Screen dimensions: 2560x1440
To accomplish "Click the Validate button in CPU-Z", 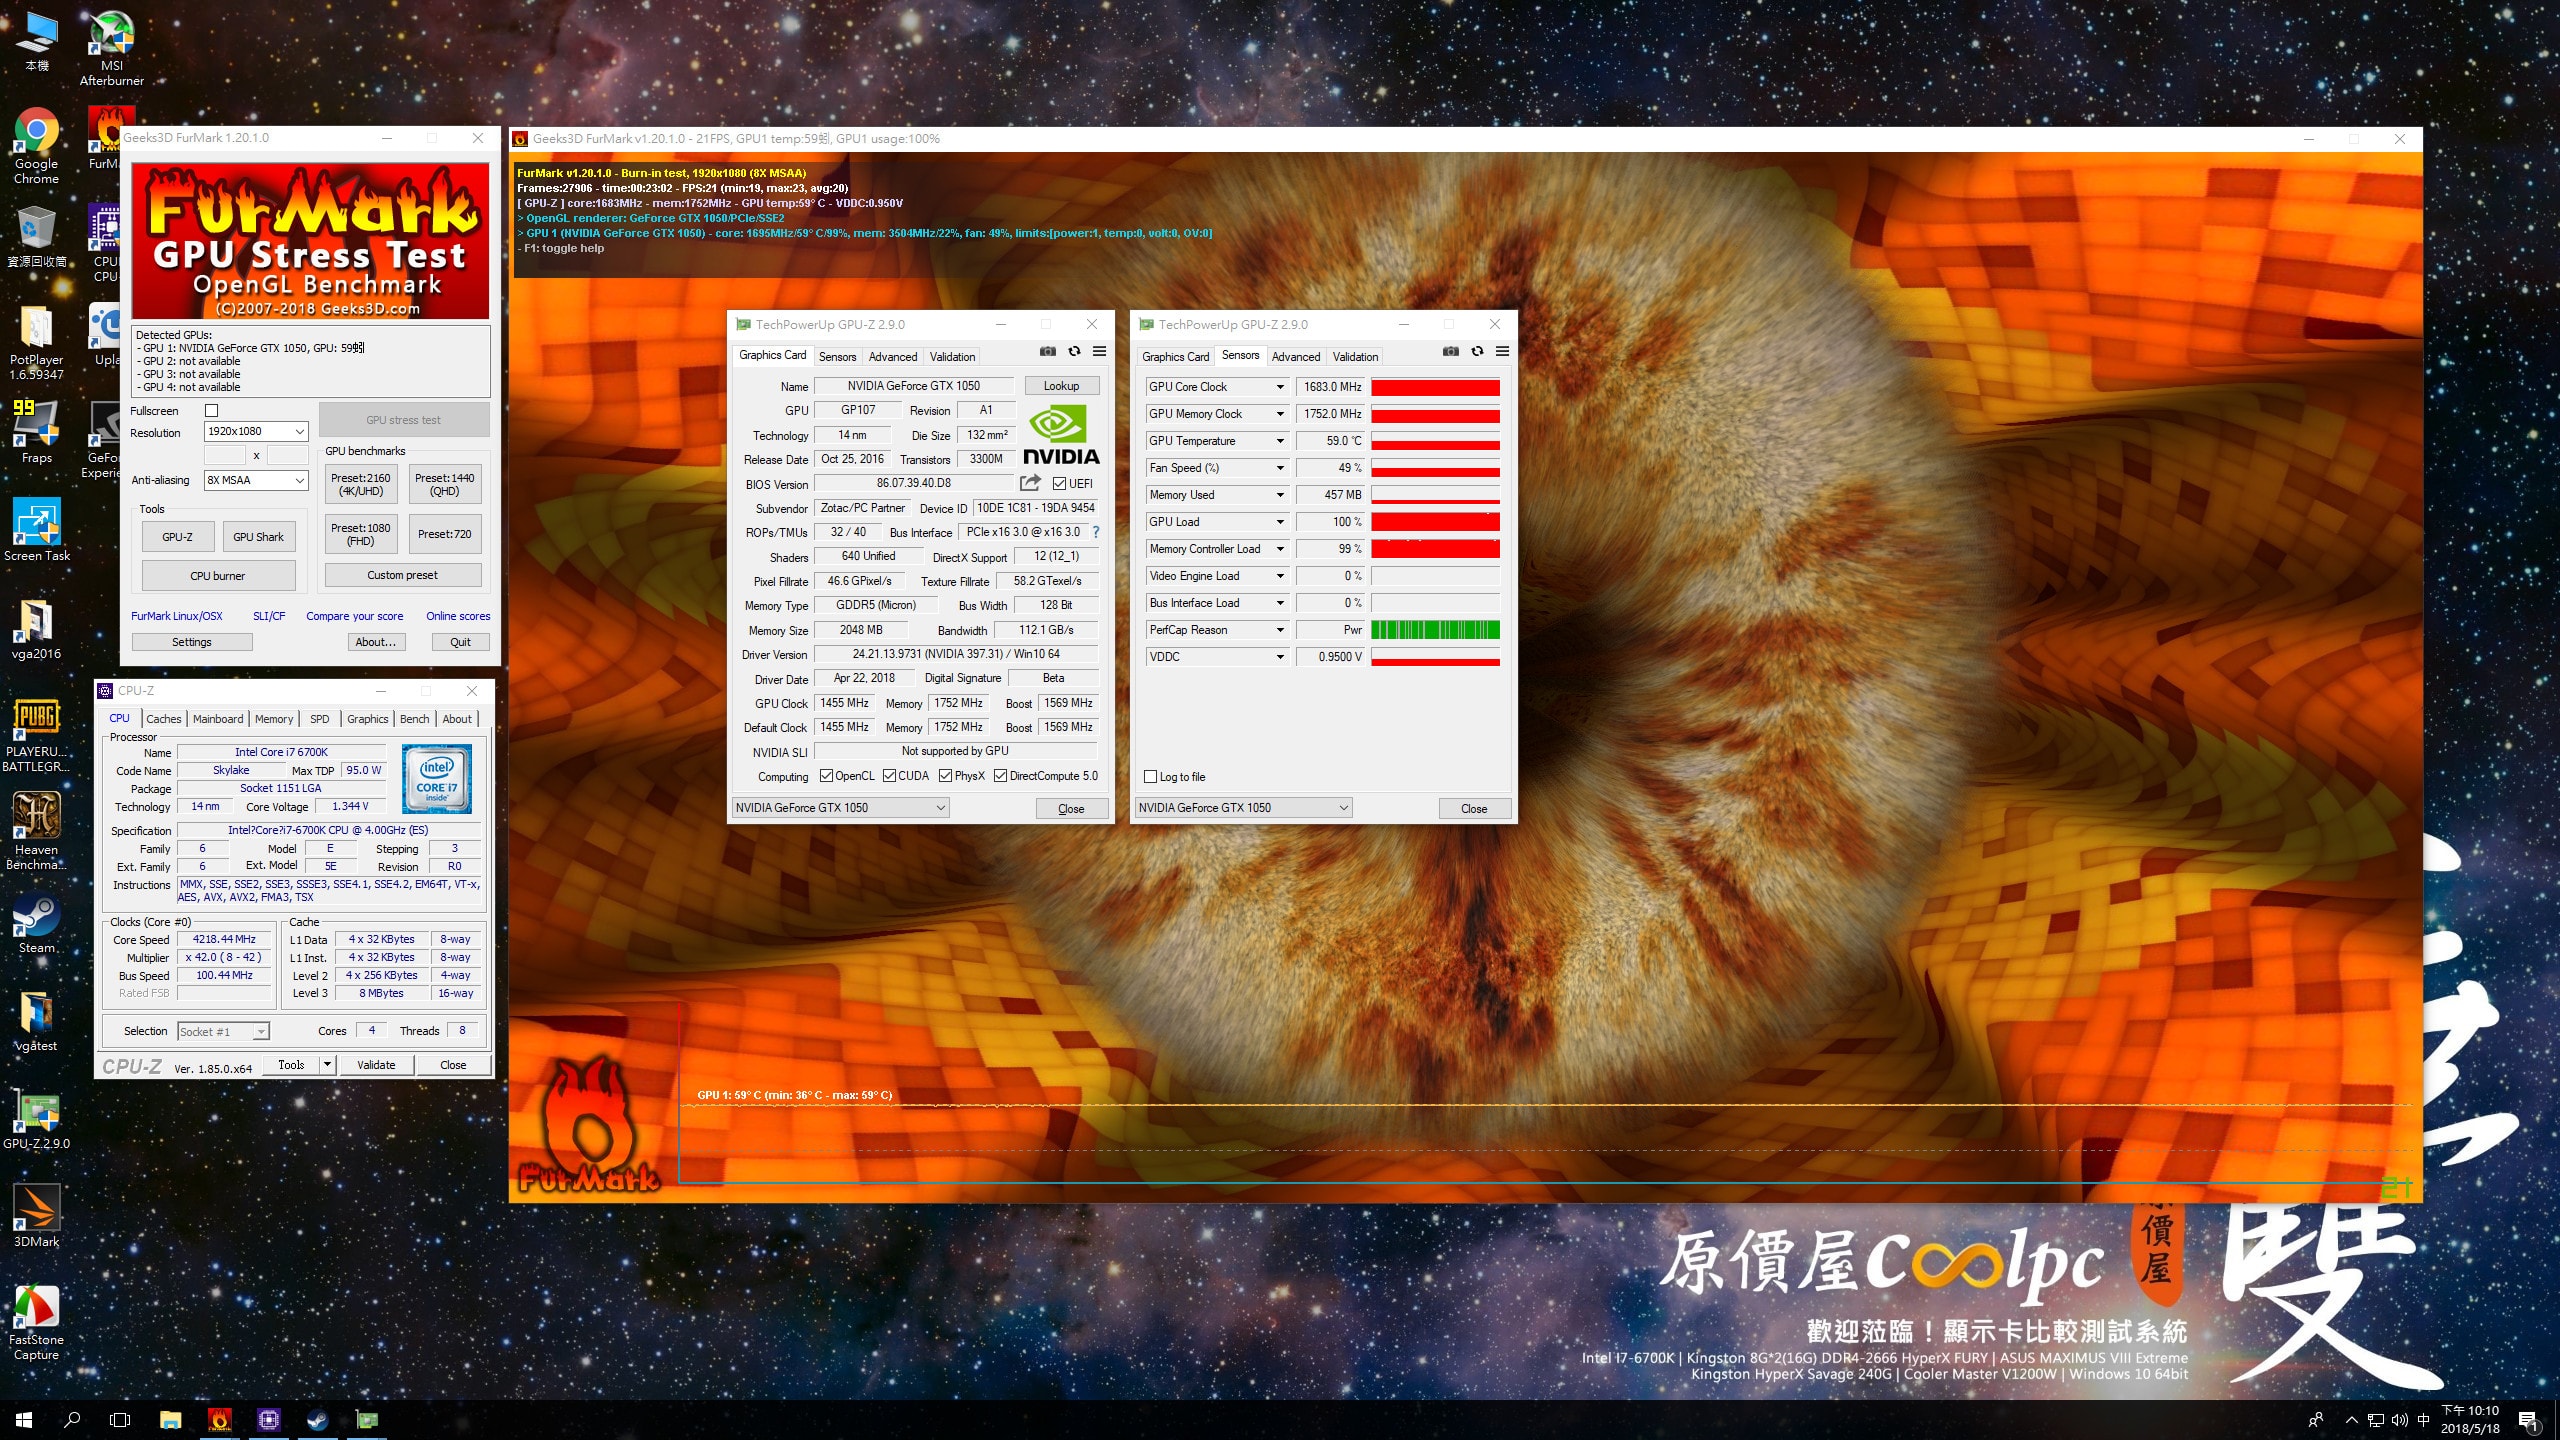I will [x=376, y=1065].
